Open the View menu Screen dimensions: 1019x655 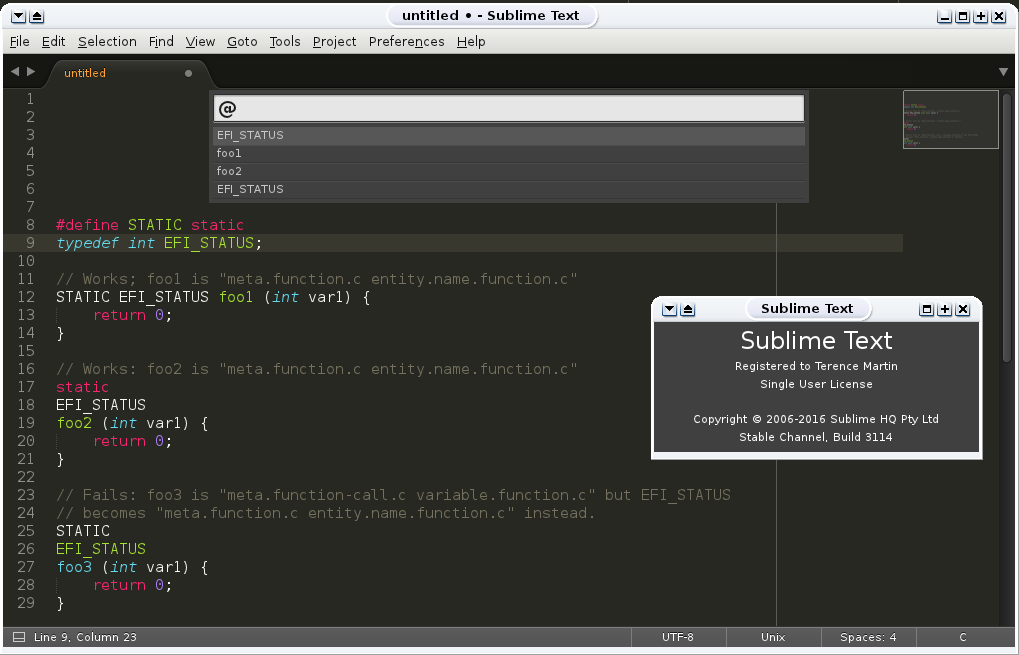[x=200, y=42]
